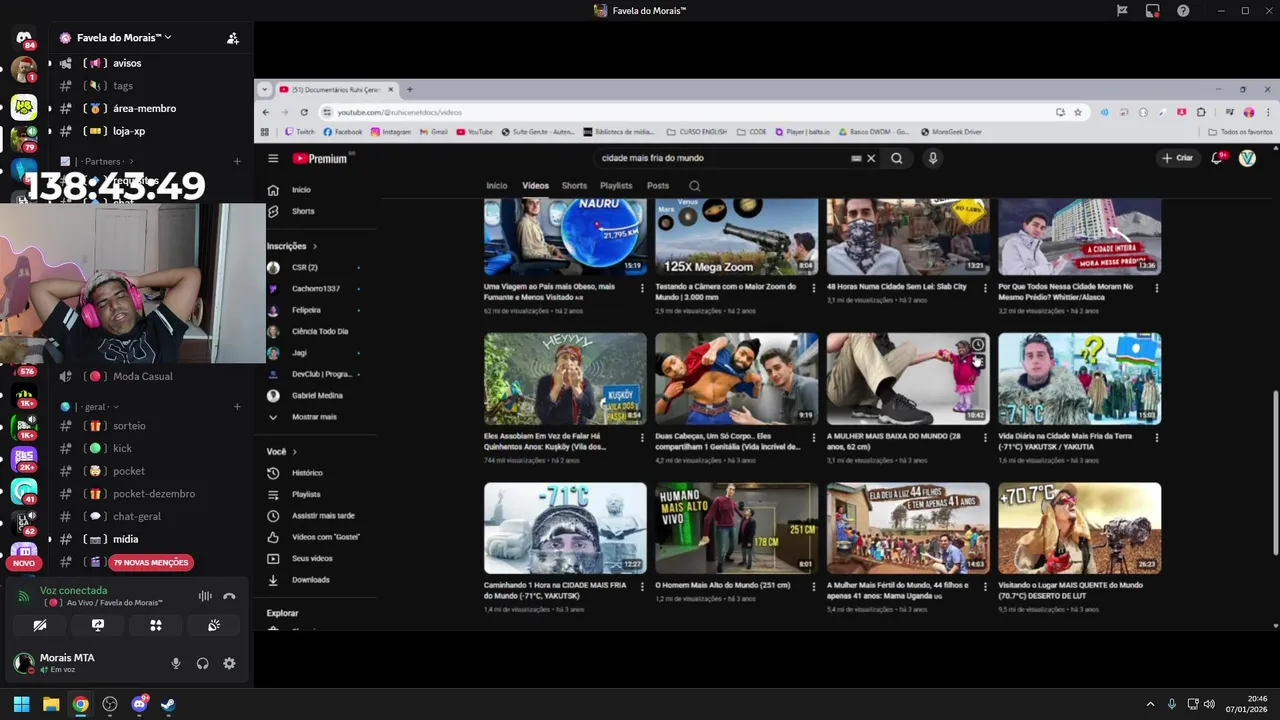Open Chrome from Windows taskbar
The width and height of the screenshot is (1280, 720).
[80, 704]
